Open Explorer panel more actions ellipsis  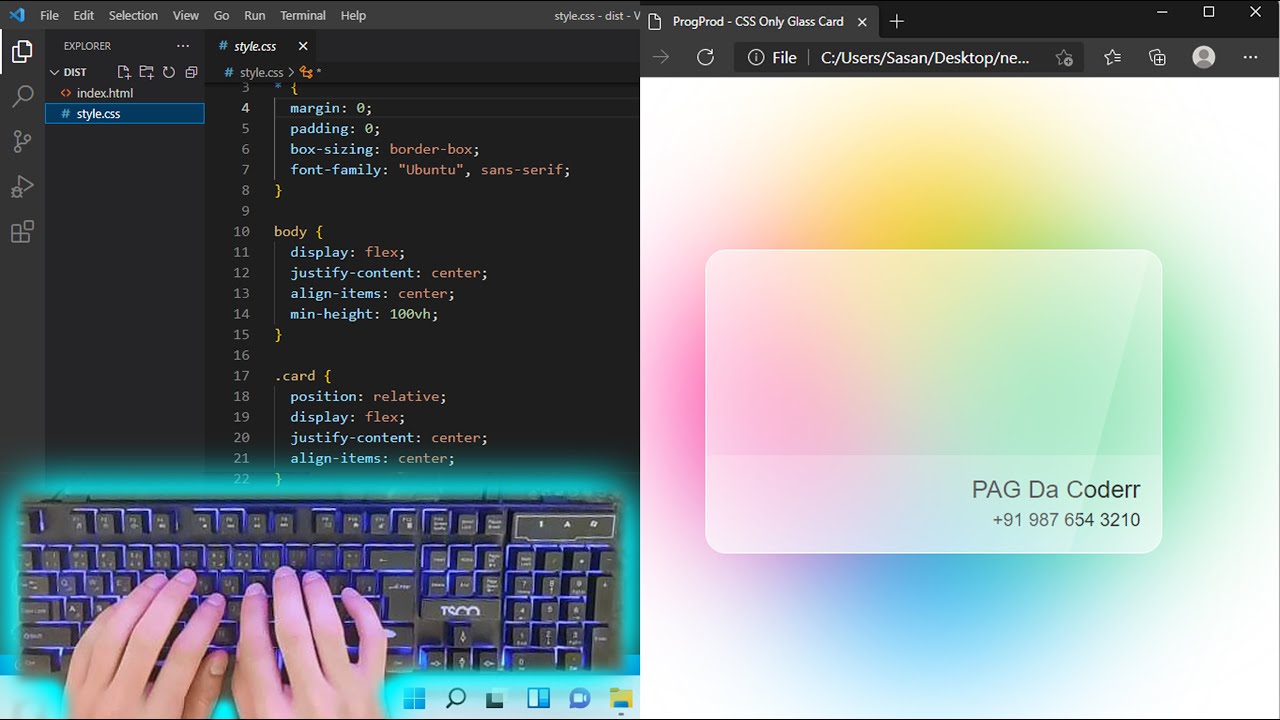[182, 46]
